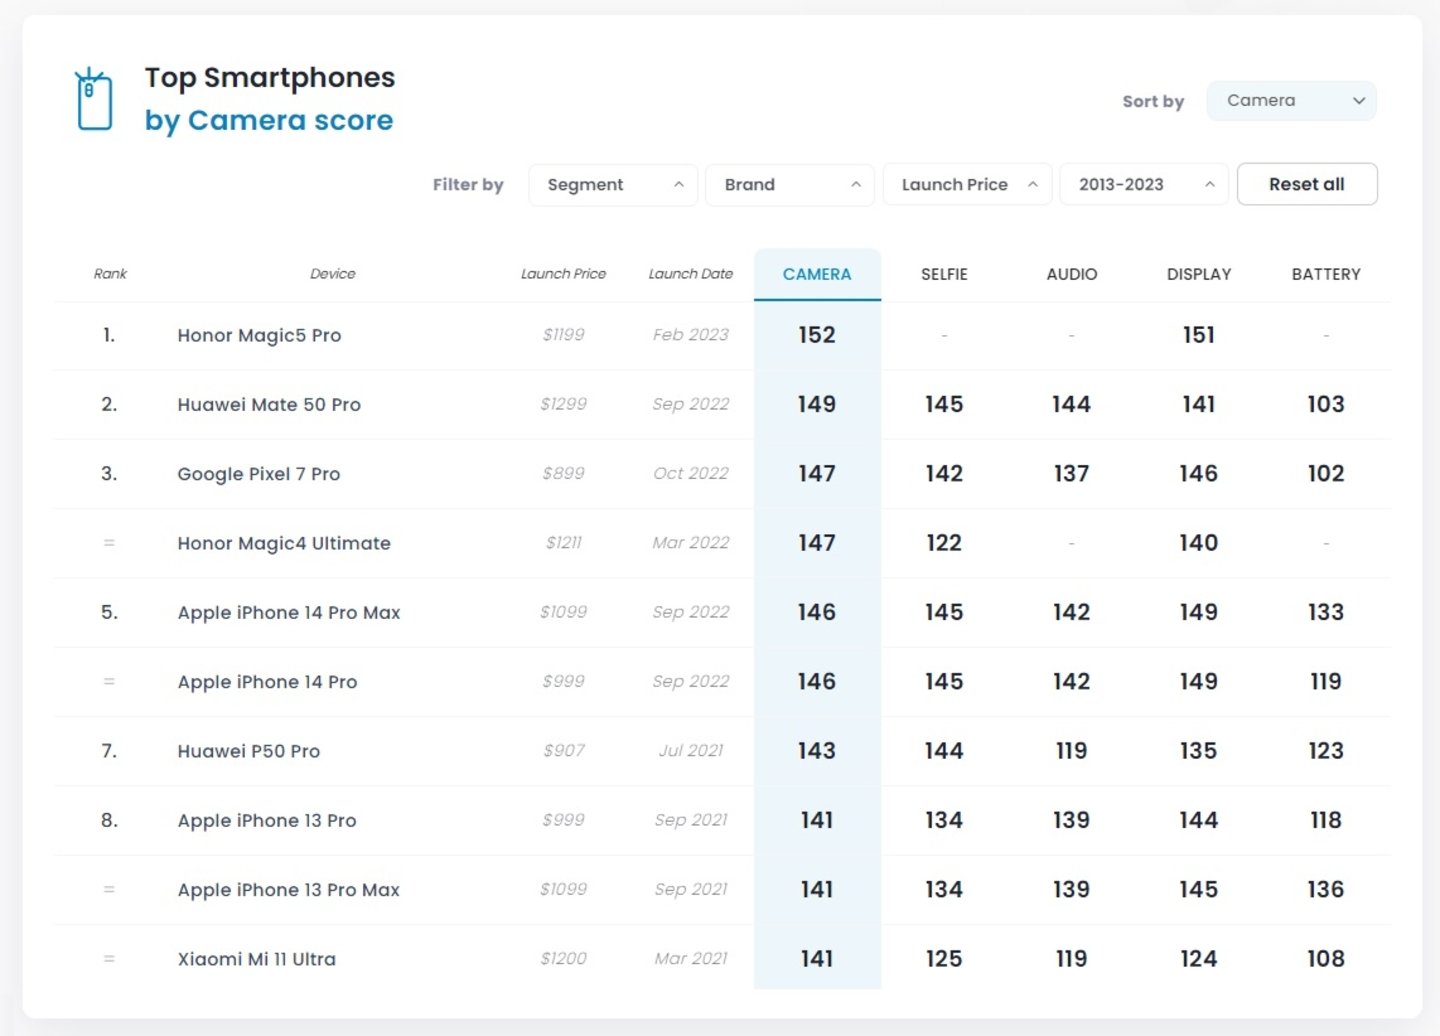
Task: Open the Huawei Mate 50 Pro link
Action: coord(269,405)
